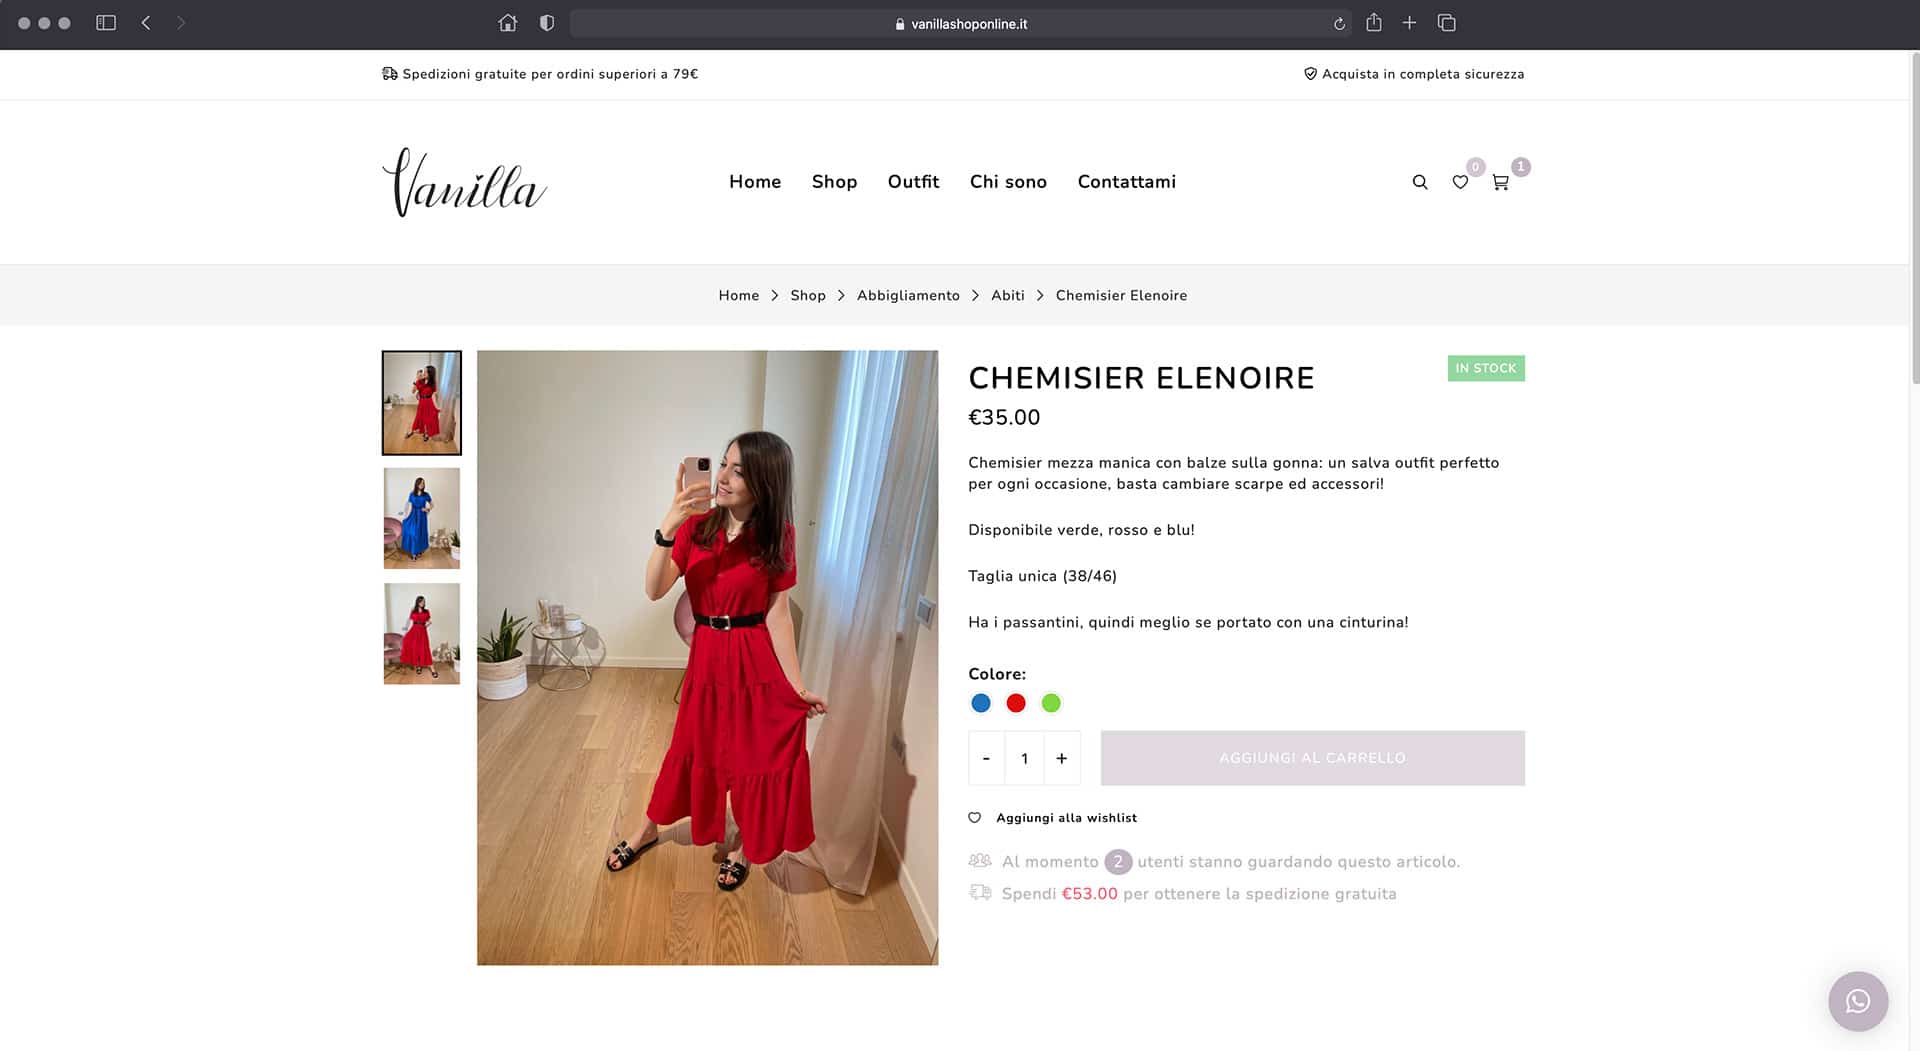Open the WhatsApp chat bubble

point(1858,1001)
